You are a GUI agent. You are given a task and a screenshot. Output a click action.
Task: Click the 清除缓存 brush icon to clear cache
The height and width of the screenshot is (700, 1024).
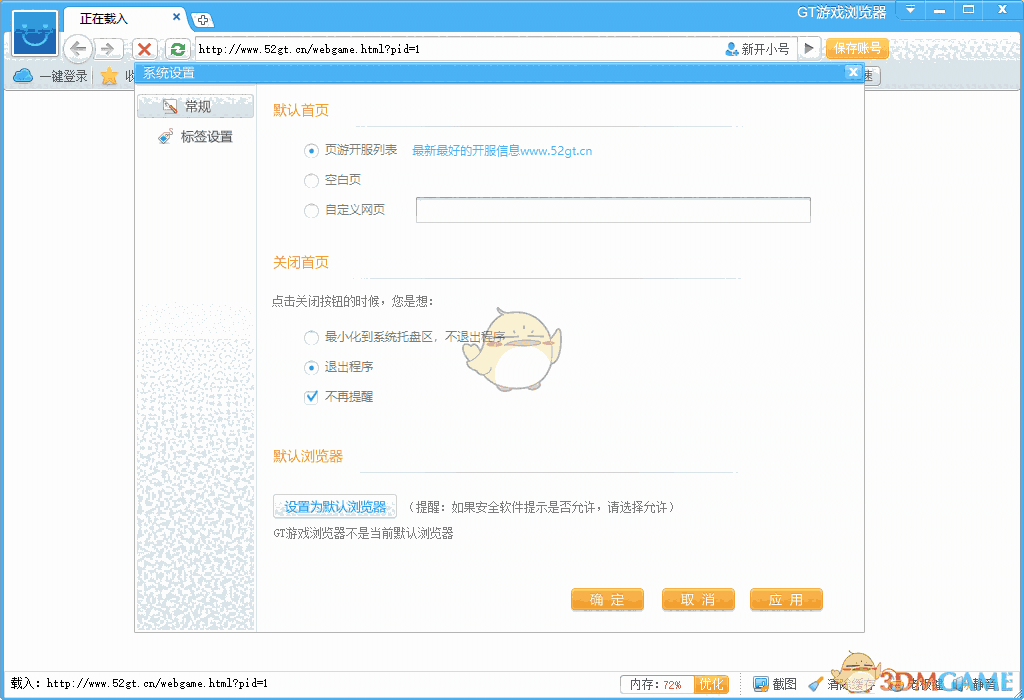pyautogui.click(x=815, y=684)
